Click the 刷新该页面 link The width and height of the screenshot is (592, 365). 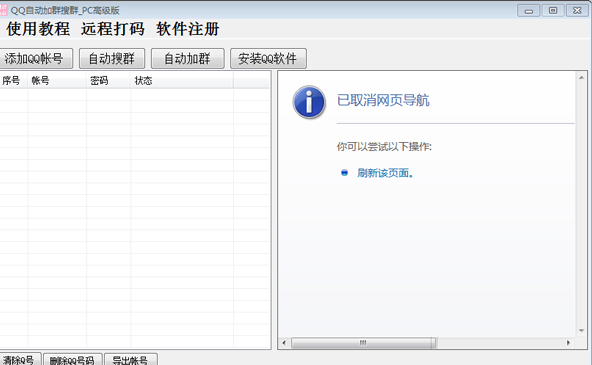pos(385,173)
